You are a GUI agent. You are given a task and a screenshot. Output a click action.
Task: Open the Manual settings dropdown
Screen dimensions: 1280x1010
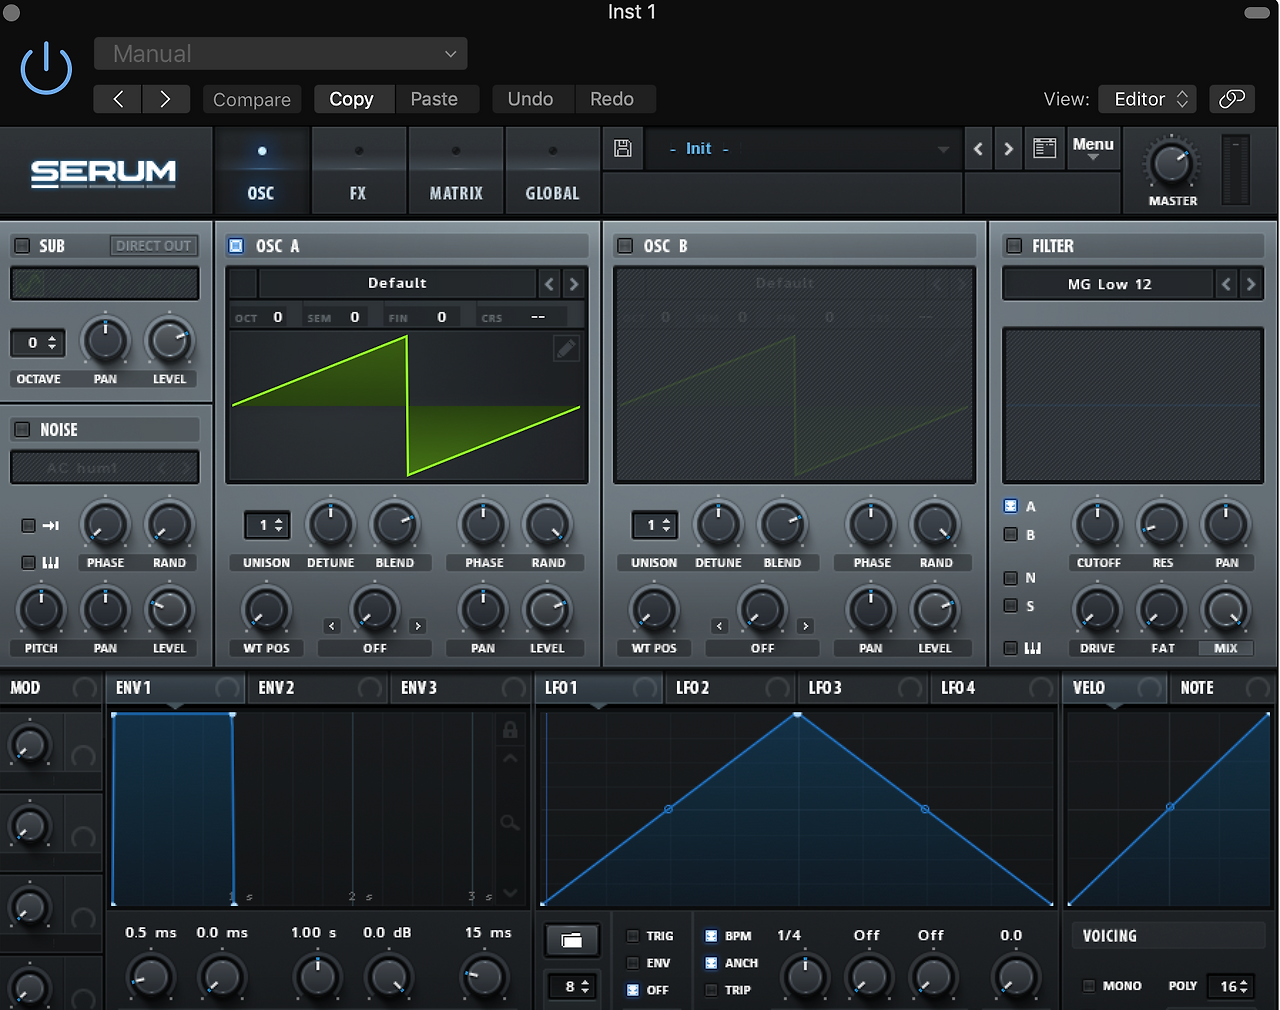(x=280, y=54)
